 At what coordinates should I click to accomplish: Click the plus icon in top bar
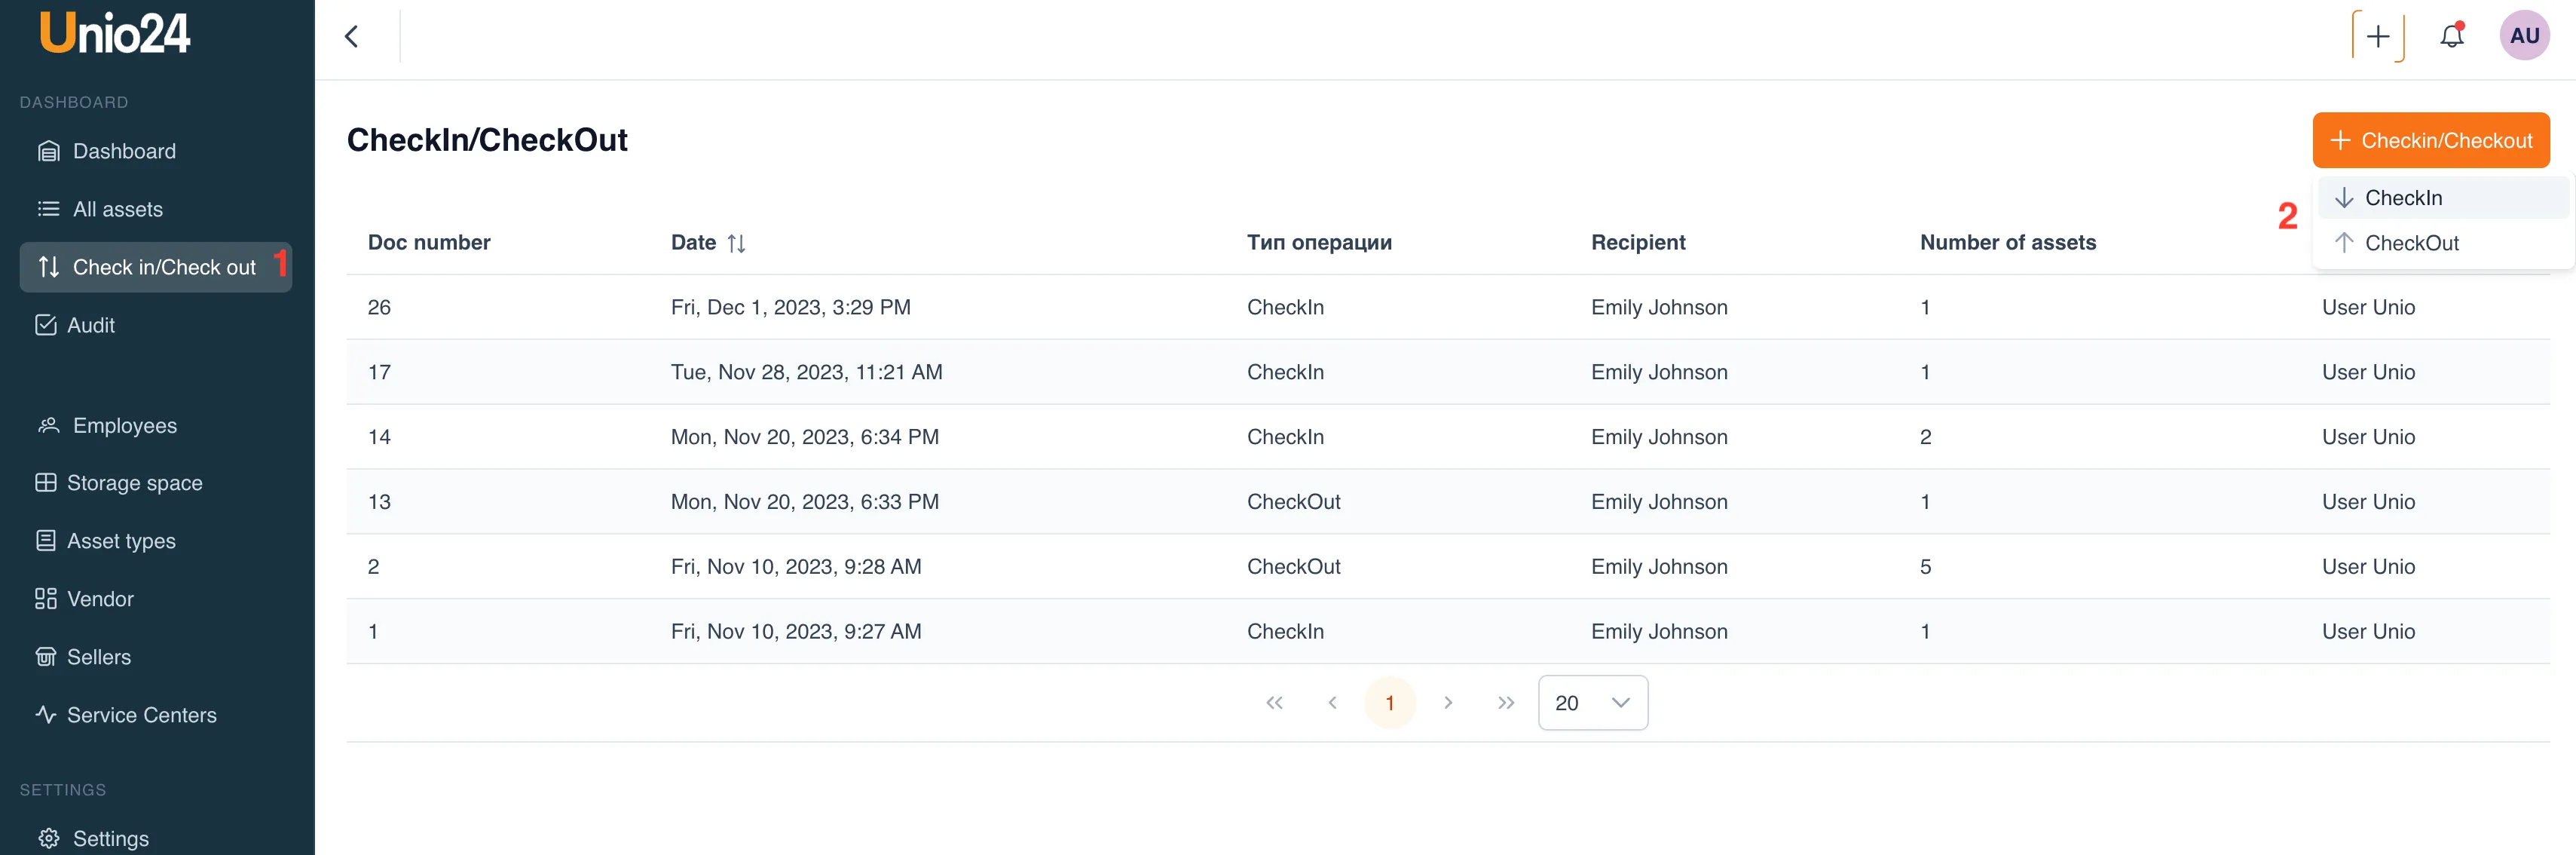coord(2377,37)
